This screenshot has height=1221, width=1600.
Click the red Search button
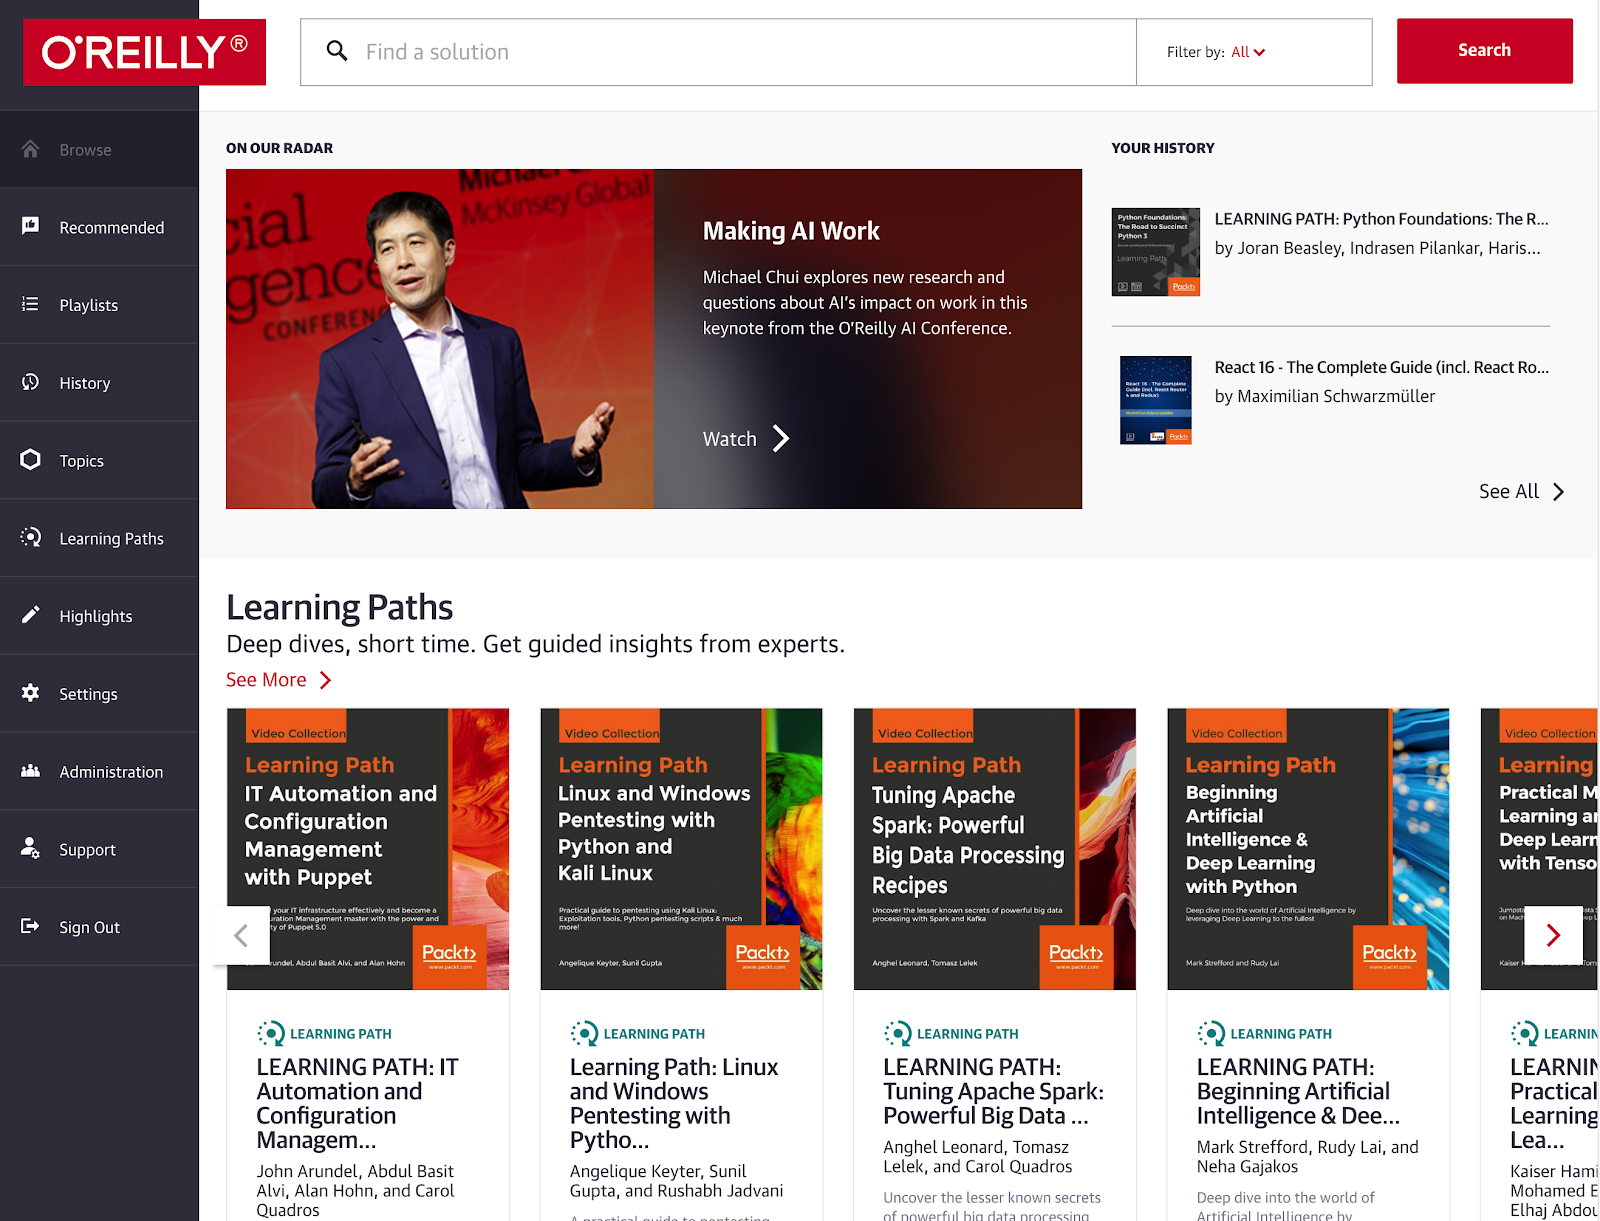coord(1484,51)
